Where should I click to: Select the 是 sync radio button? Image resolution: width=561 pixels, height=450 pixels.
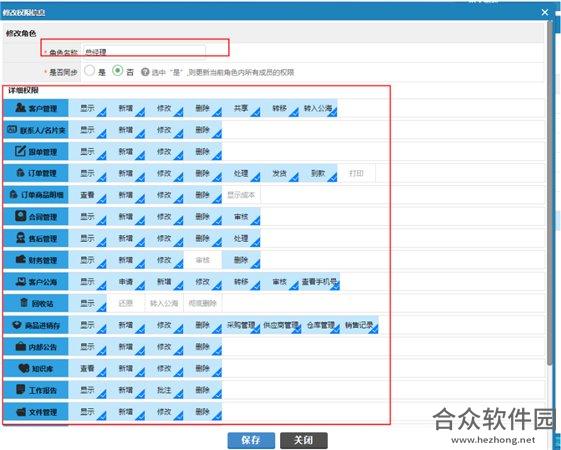(89, 70)
